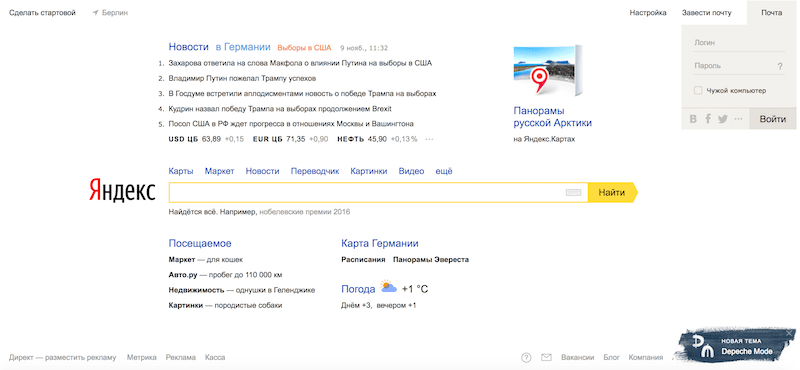Viewport: 800px width, 370px height.
Task: Open Маркет — для кошек link
Action: [x=206, y=260]
